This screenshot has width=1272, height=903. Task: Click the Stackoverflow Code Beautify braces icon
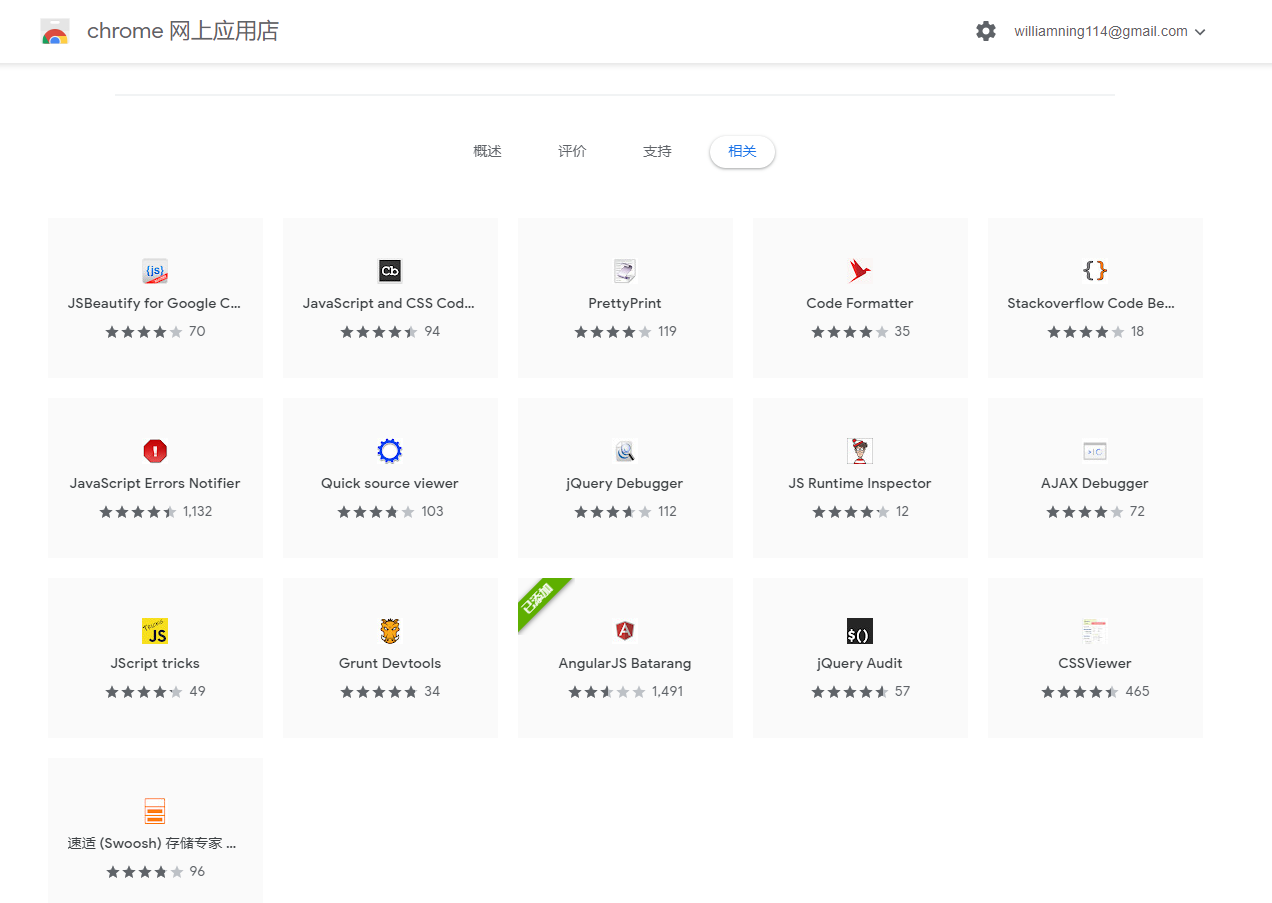click(x=1095, y=271)
